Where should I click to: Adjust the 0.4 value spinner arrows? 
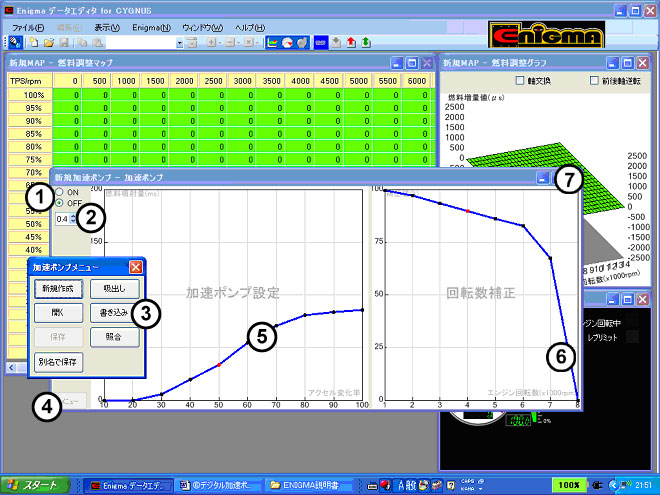point(73,219)
